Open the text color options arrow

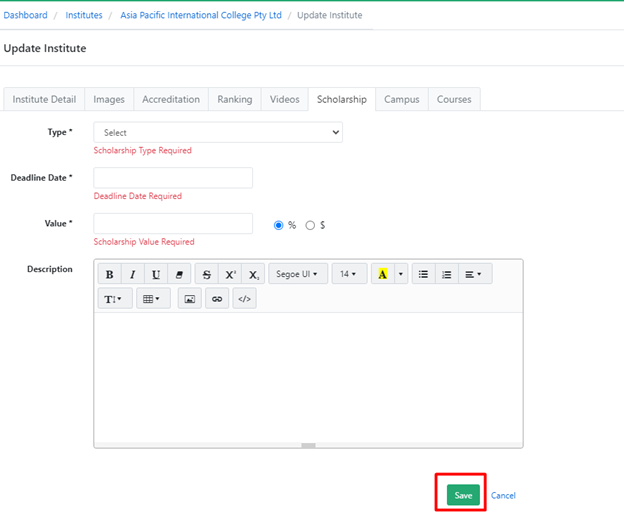click(x=401, y=274)
